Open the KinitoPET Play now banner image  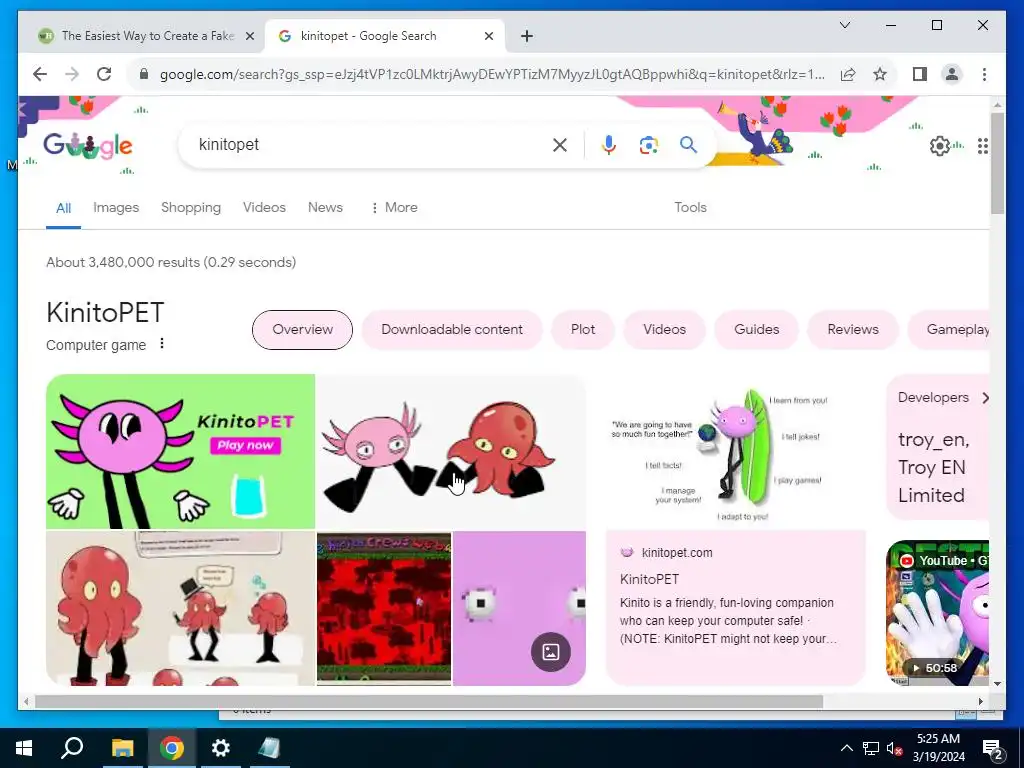tap(180, 451)
